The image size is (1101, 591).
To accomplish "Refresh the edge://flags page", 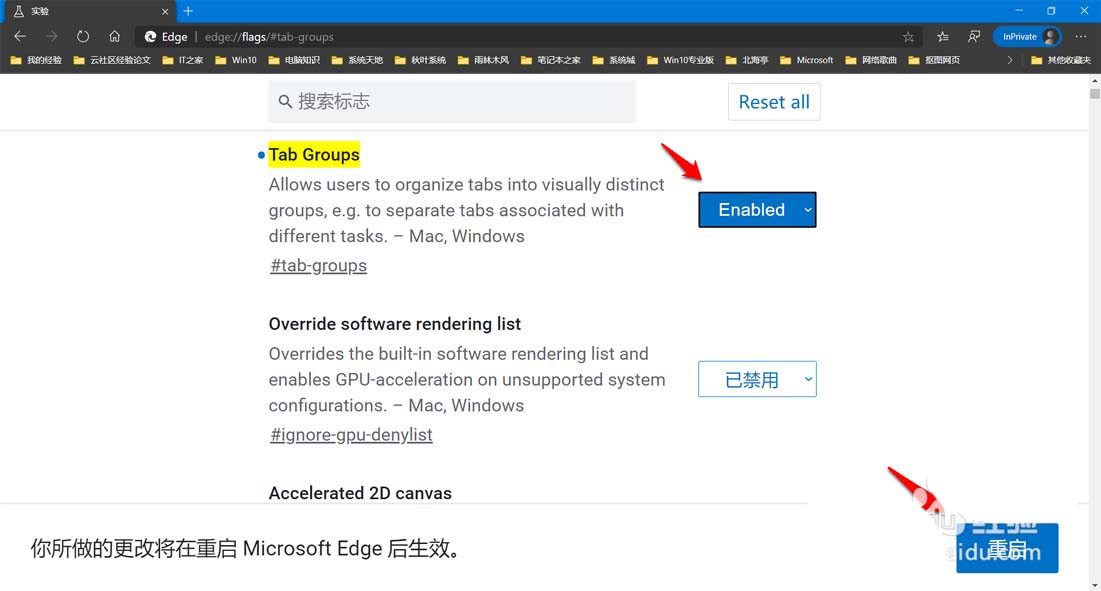I will [83, 36].
